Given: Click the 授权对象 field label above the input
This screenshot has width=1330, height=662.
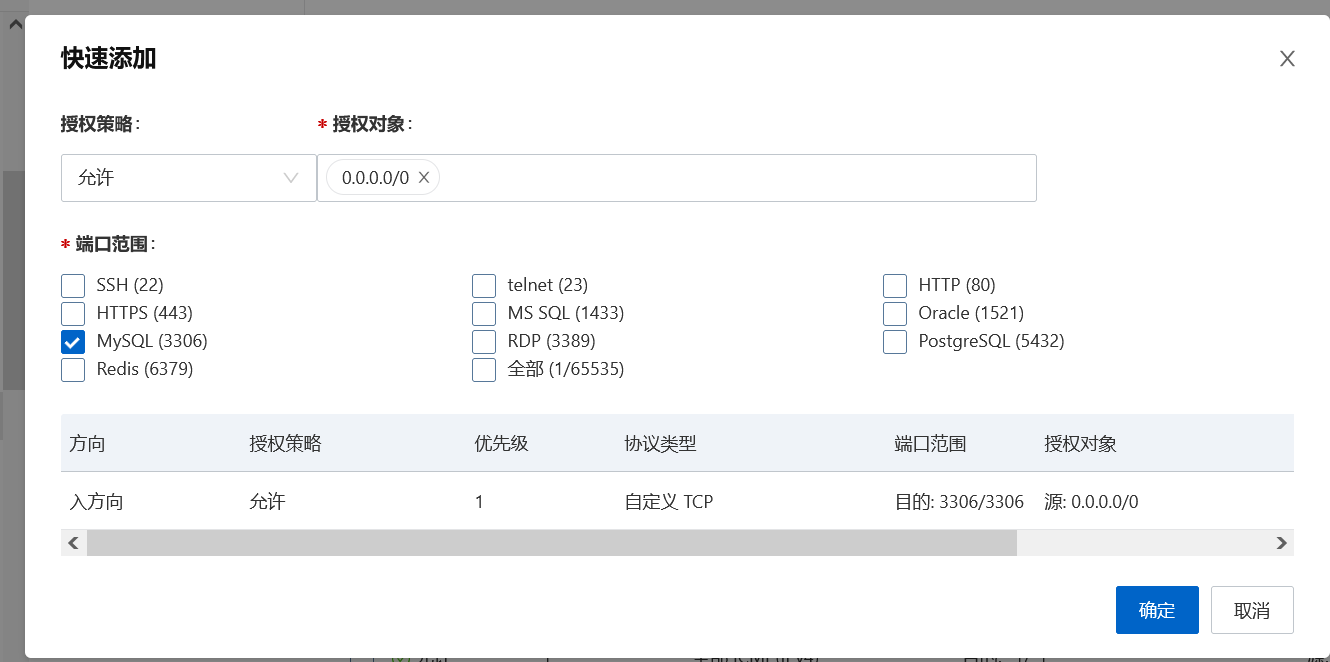Looking at the screenshot, I should click(372, 124).
